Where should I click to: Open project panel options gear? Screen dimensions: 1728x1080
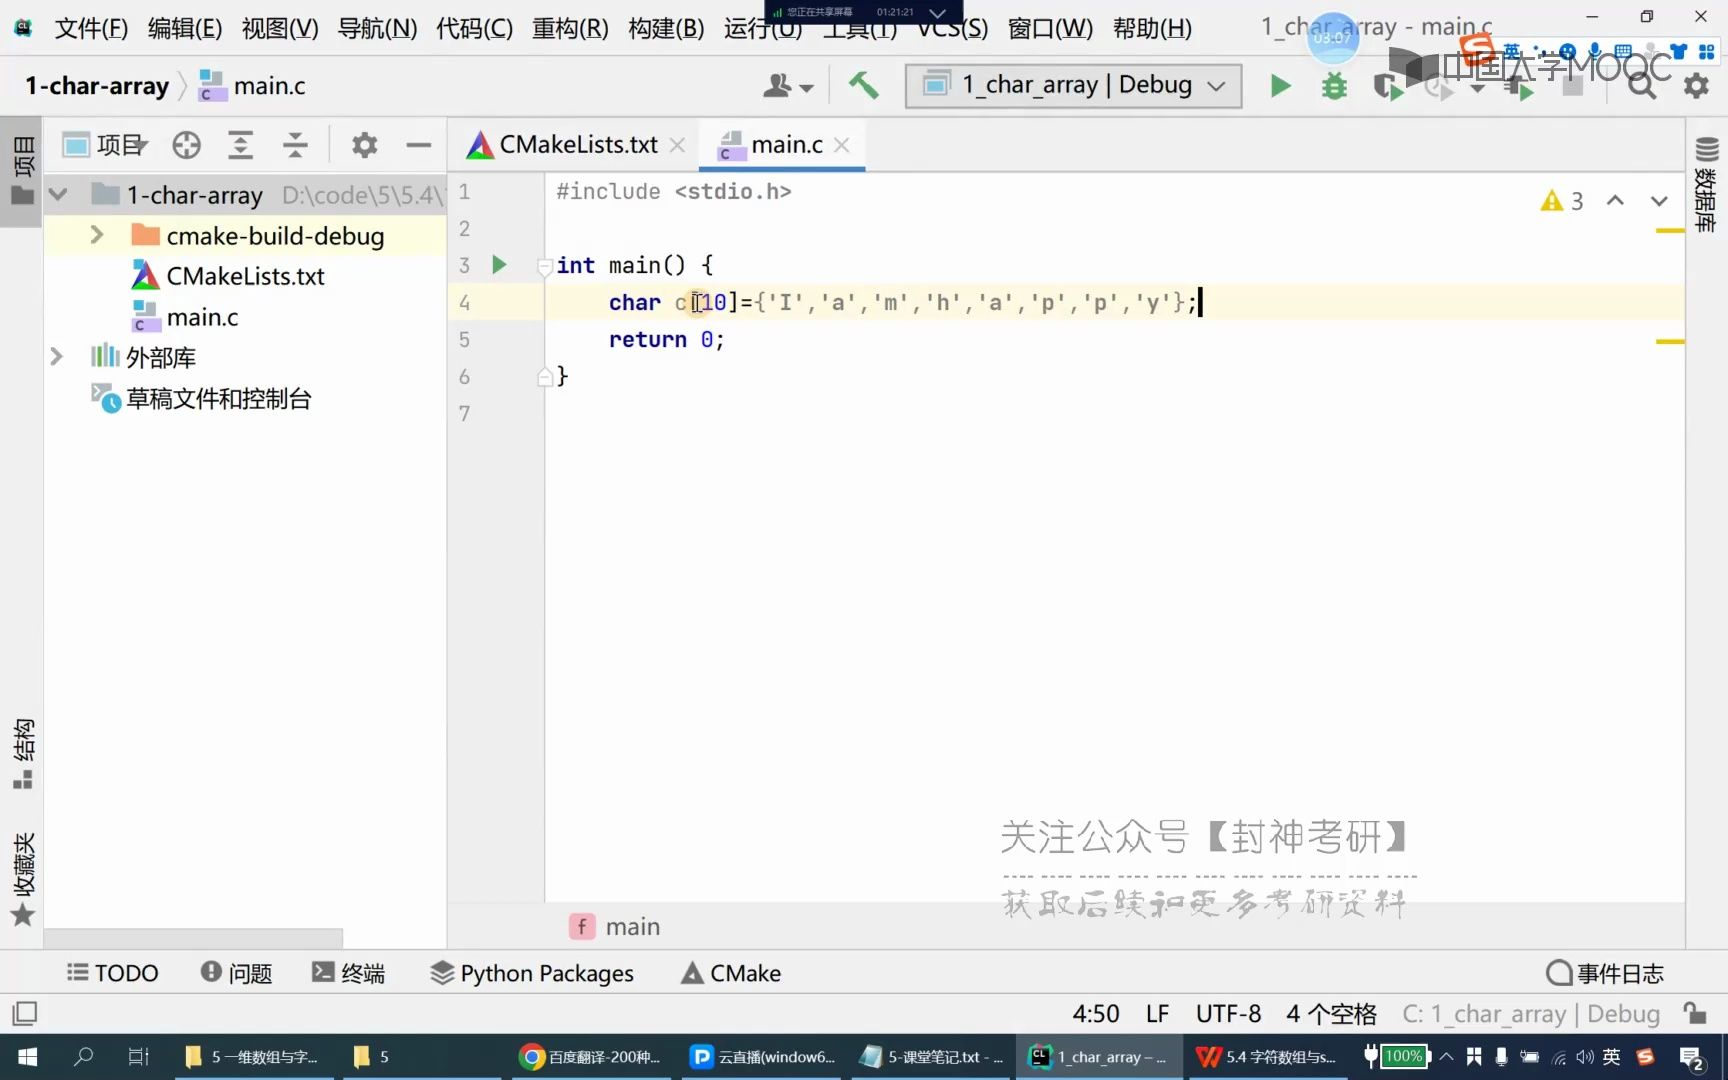(x=364, y=146)
